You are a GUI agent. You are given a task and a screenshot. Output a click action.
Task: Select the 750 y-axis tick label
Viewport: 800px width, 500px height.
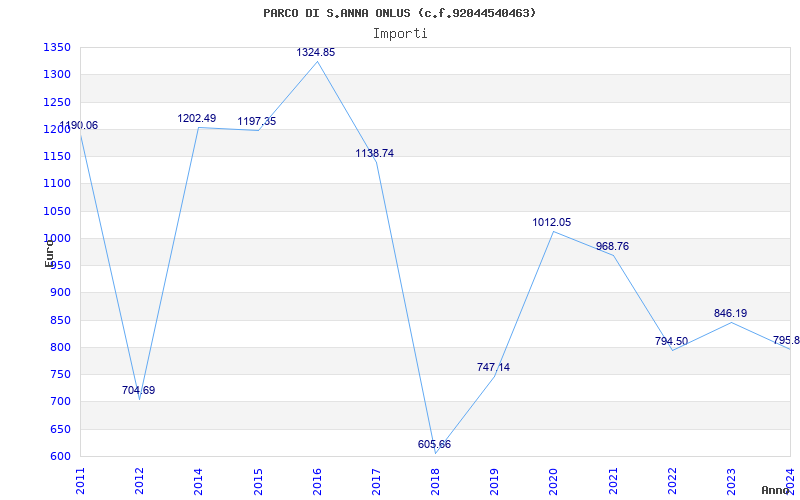point(60,374)
